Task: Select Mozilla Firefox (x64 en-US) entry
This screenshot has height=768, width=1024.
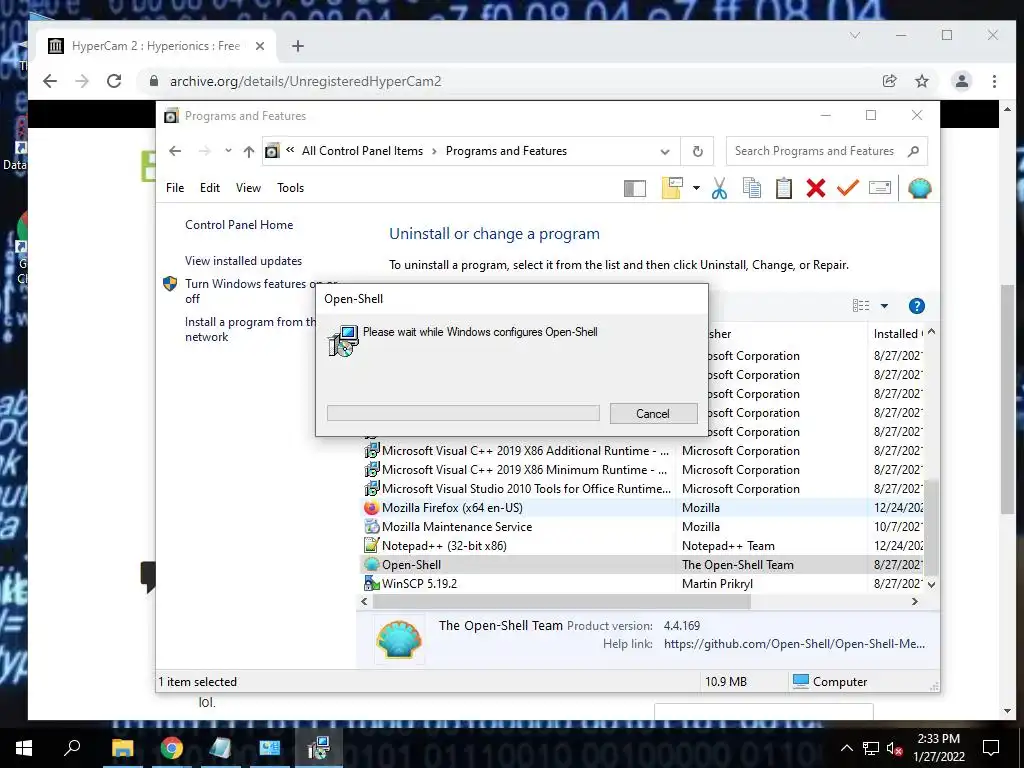Action: (x=643, y=507)
